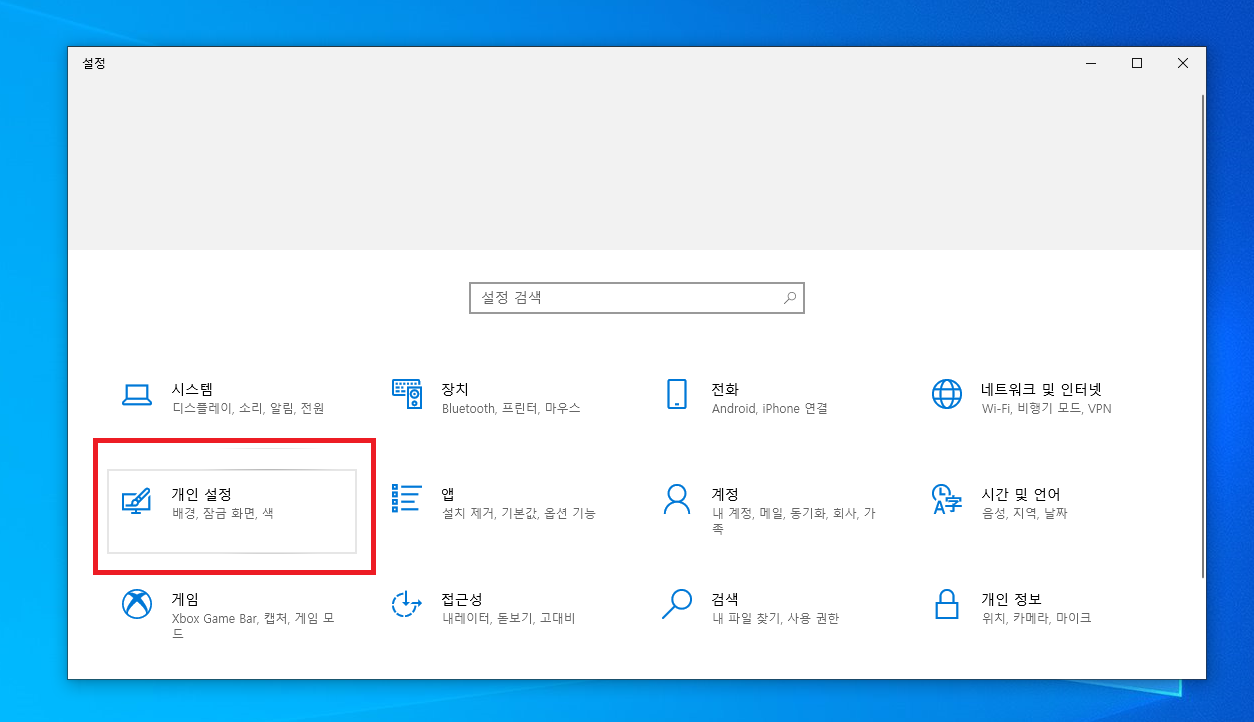Maximize the 설정 window
Screen dimensions: 1254x722
click(1137, 63)
